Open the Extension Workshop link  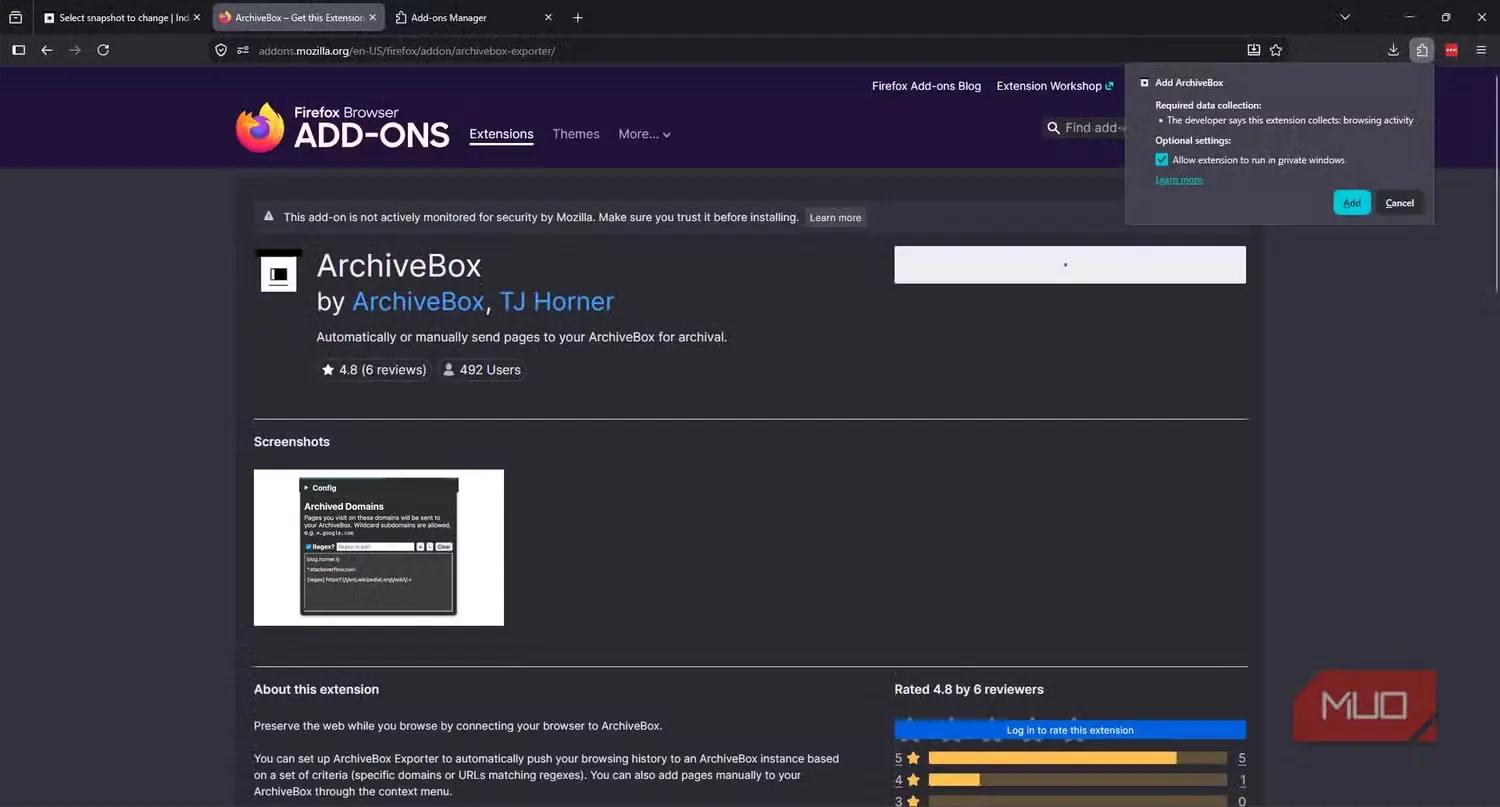coord(1055,86)
